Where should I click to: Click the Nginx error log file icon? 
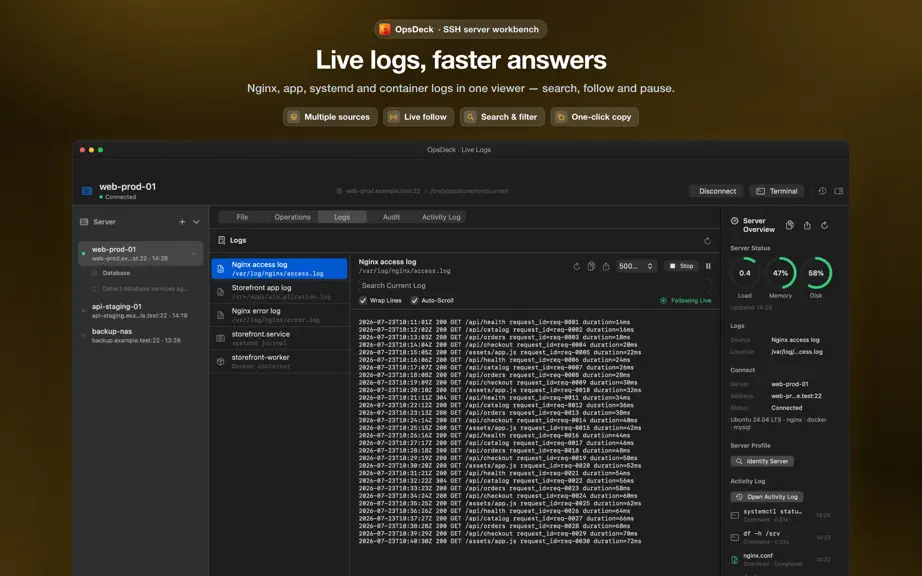[221, 315]
